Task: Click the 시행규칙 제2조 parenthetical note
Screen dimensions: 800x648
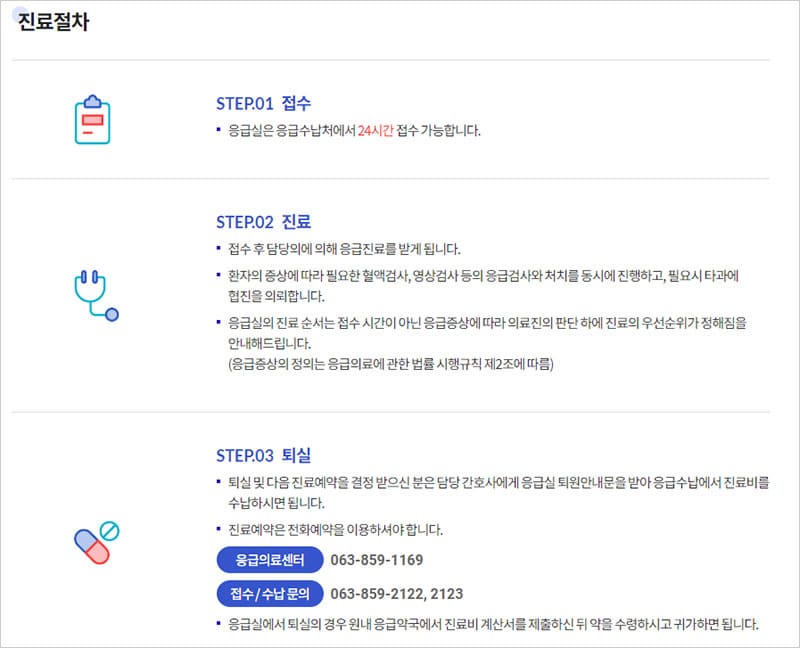Action: (x=390, y=364)
